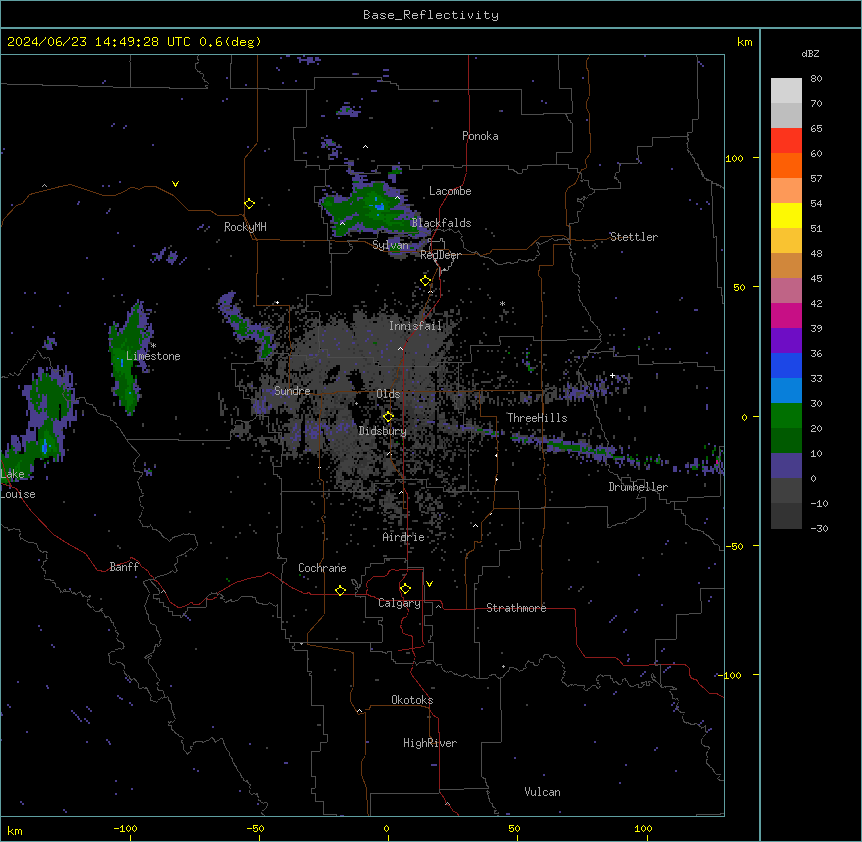This screenshot has height=842, width=862.
Task: Click the Louise map label
Action: pos(18,494)
